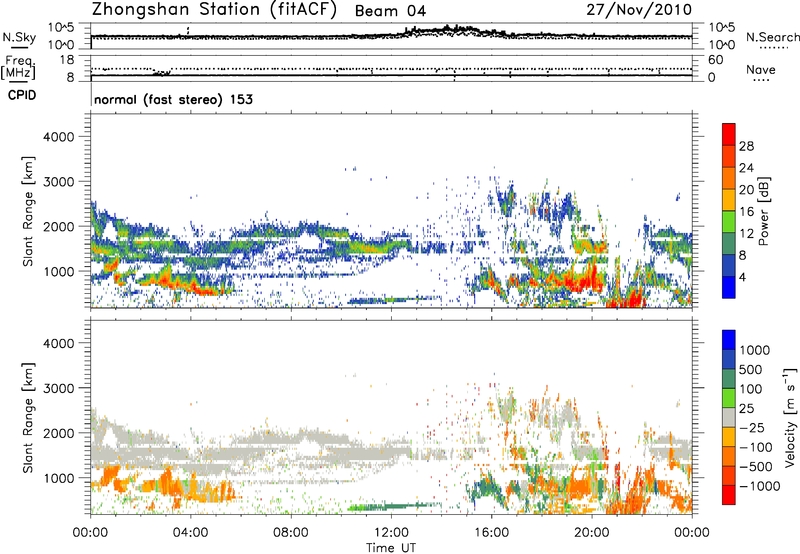Click the 08:00 time tick label
The height and width of the screenshot is (554, 800).
[290, 533]
